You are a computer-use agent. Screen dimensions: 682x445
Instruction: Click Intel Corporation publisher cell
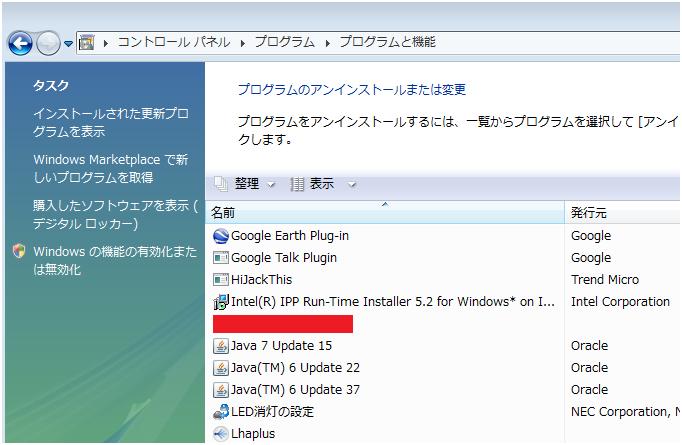coord(620,301)
